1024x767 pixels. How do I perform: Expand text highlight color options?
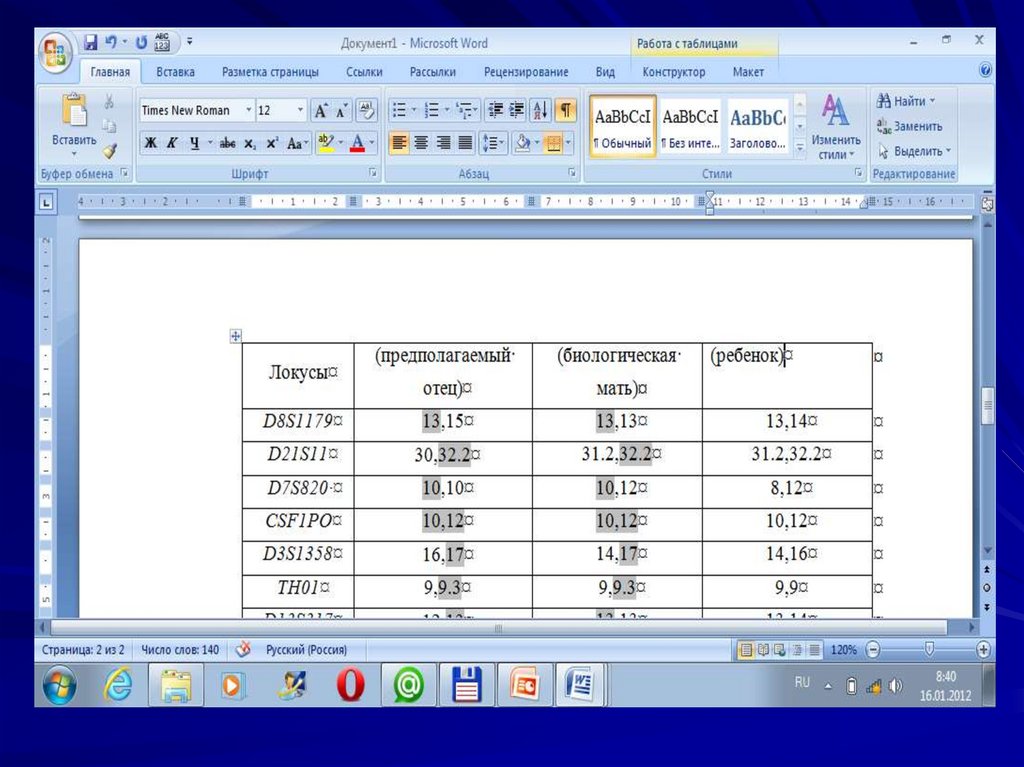340,142
